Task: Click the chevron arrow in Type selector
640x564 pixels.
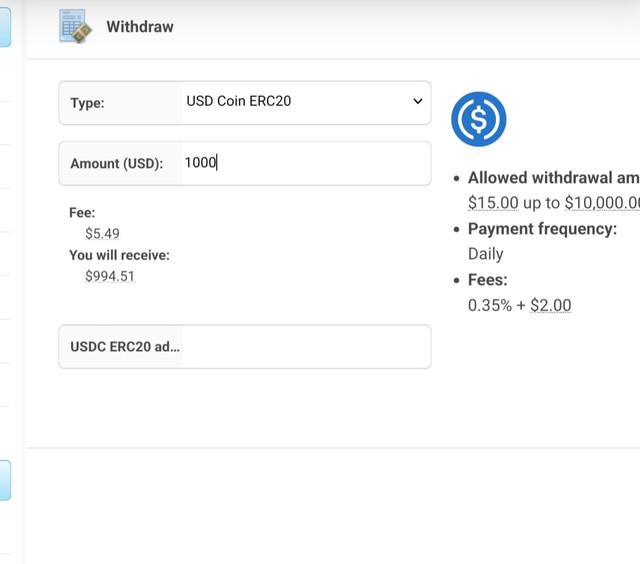Action: (417, 102)
